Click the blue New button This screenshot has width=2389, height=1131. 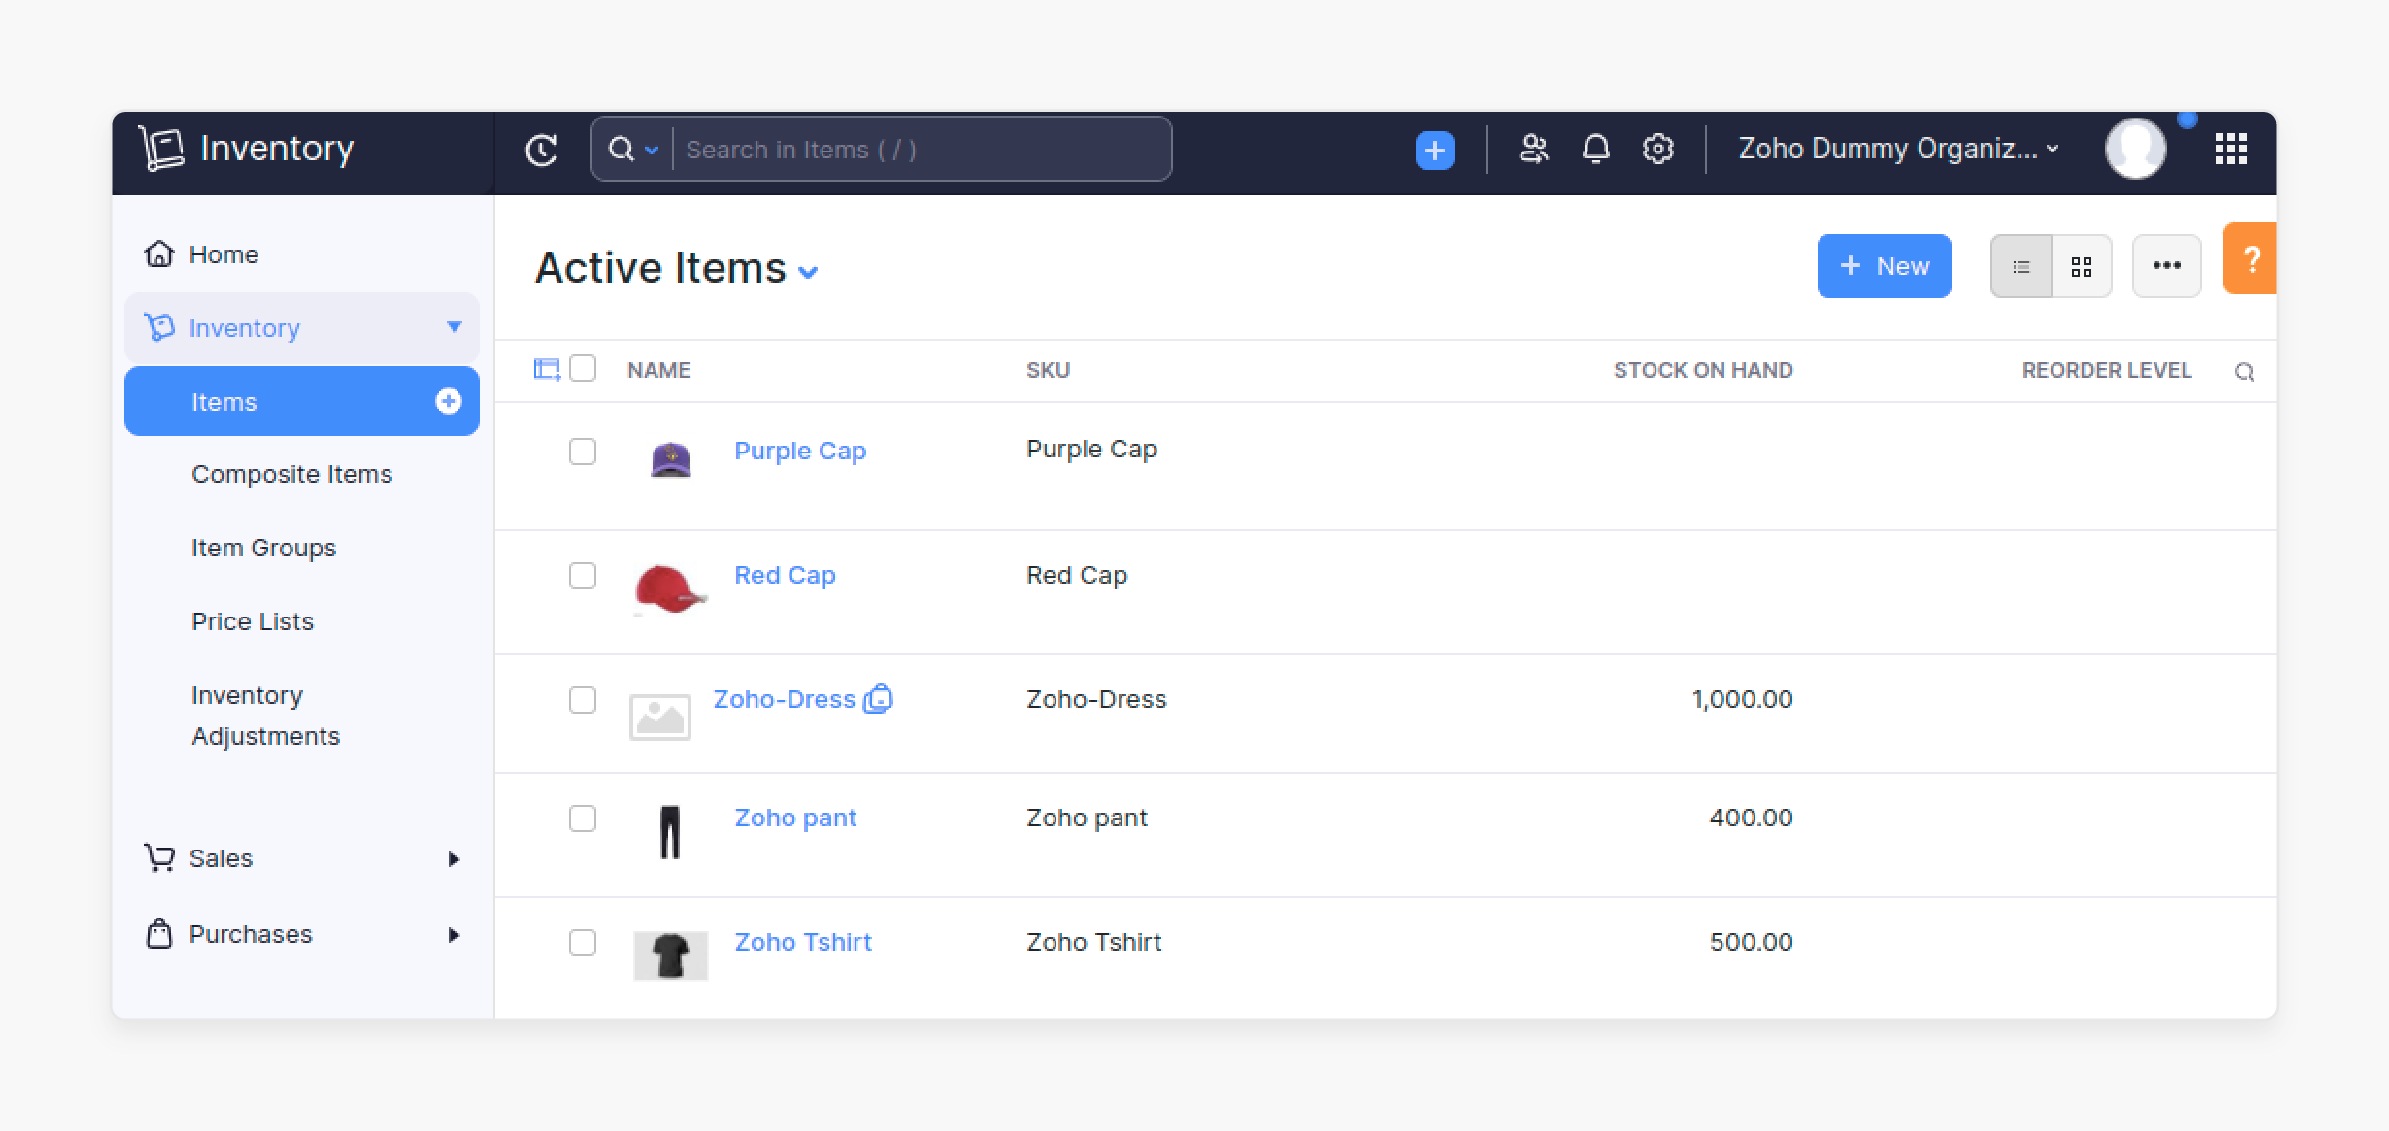[x=1884, y=266]
